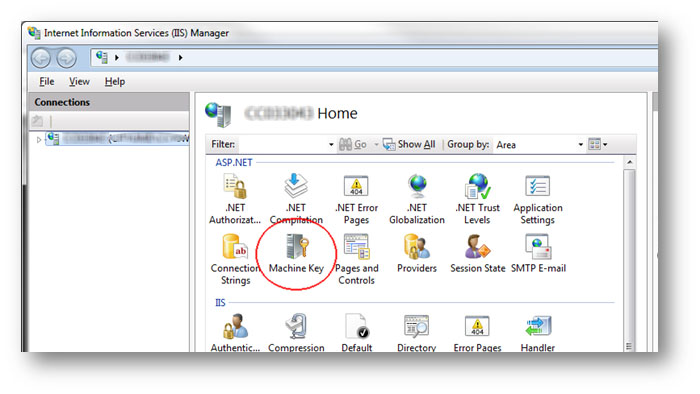This screenshot has width=700, height=394.
Task: Open the Machine Key feature
Action: [x=296, y=254]
